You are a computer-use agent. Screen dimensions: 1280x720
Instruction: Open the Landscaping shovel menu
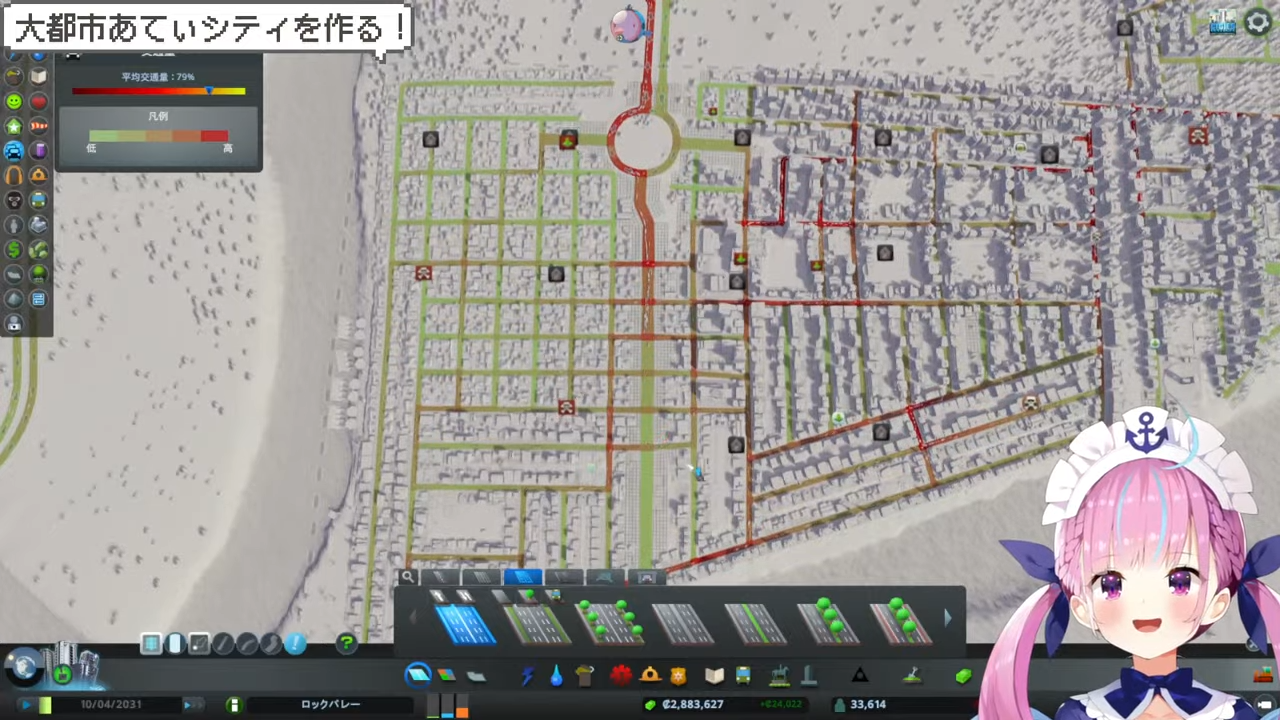(912, 676)
